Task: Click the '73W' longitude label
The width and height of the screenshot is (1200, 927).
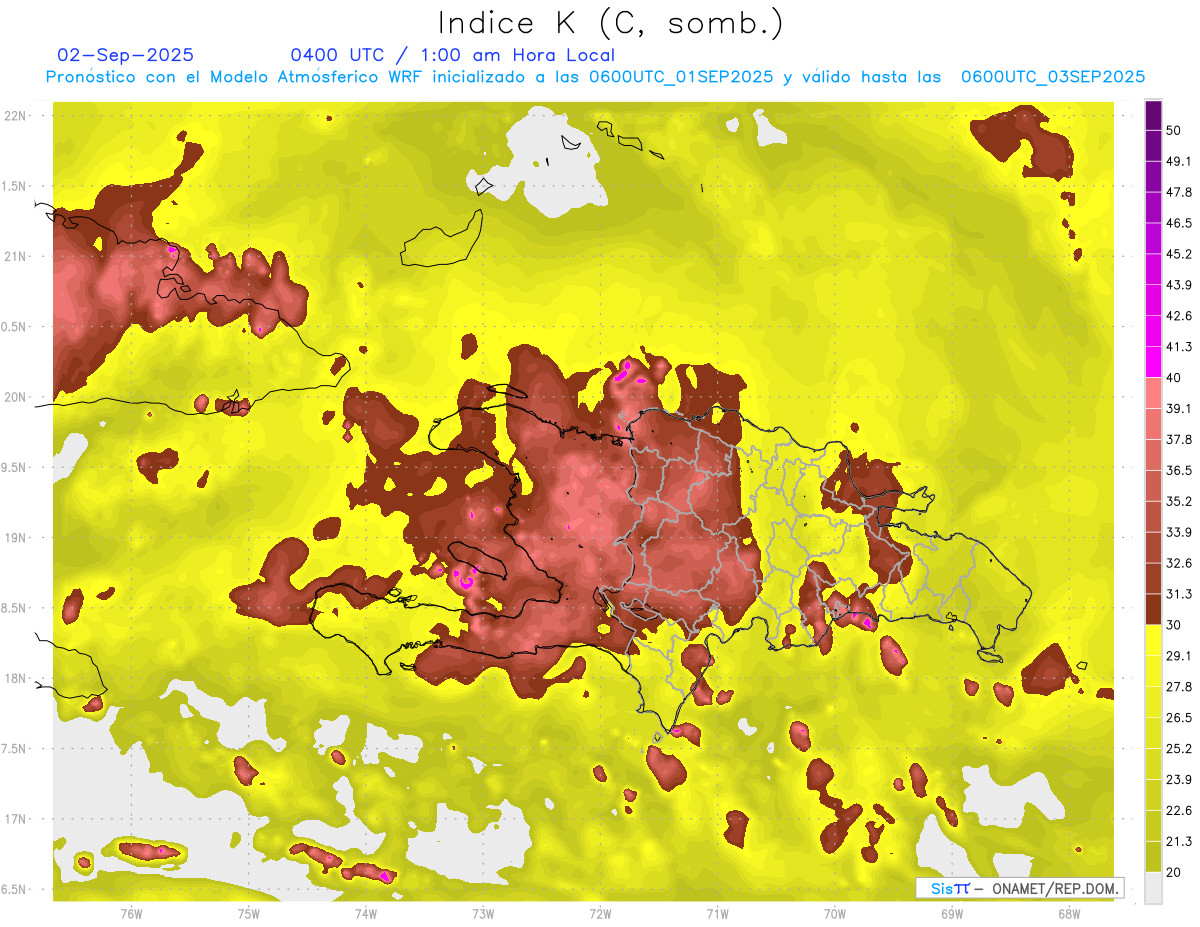Action: tap(483, 914)
